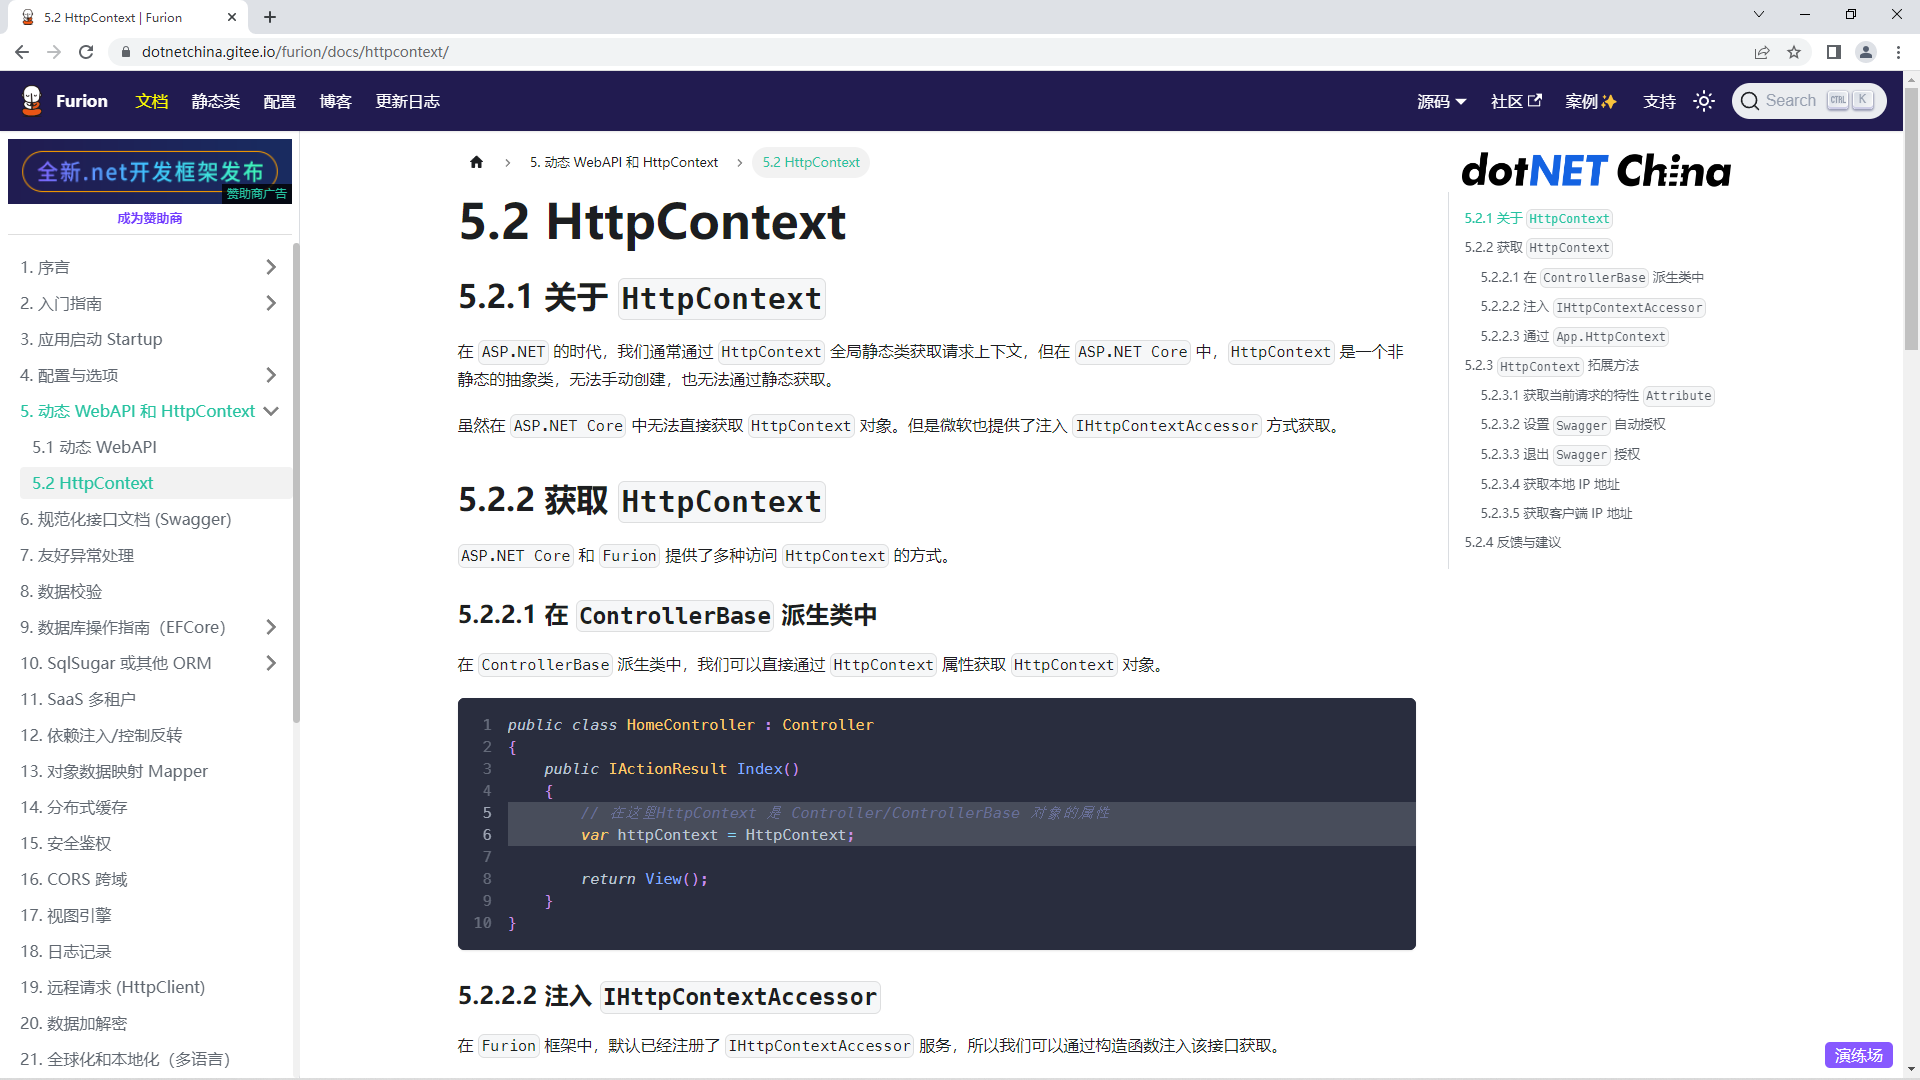Jump to 5.2.3.4 获取本地 IP 地址
Screen dimensions: 1920x1080
pos(1549,484)
